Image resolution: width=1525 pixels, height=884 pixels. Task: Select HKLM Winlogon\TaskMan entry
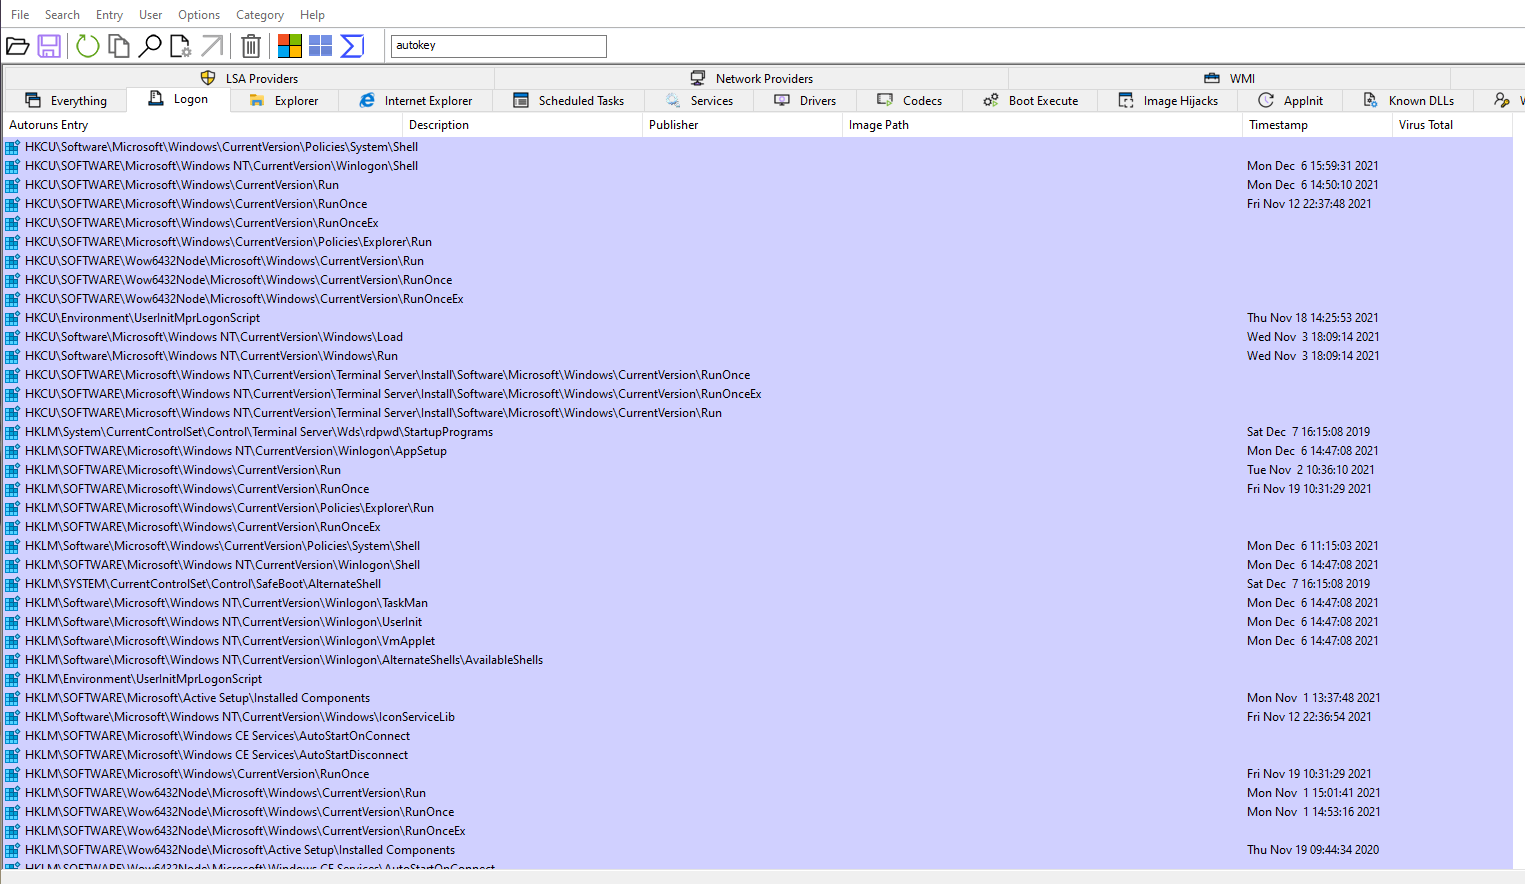758,603
